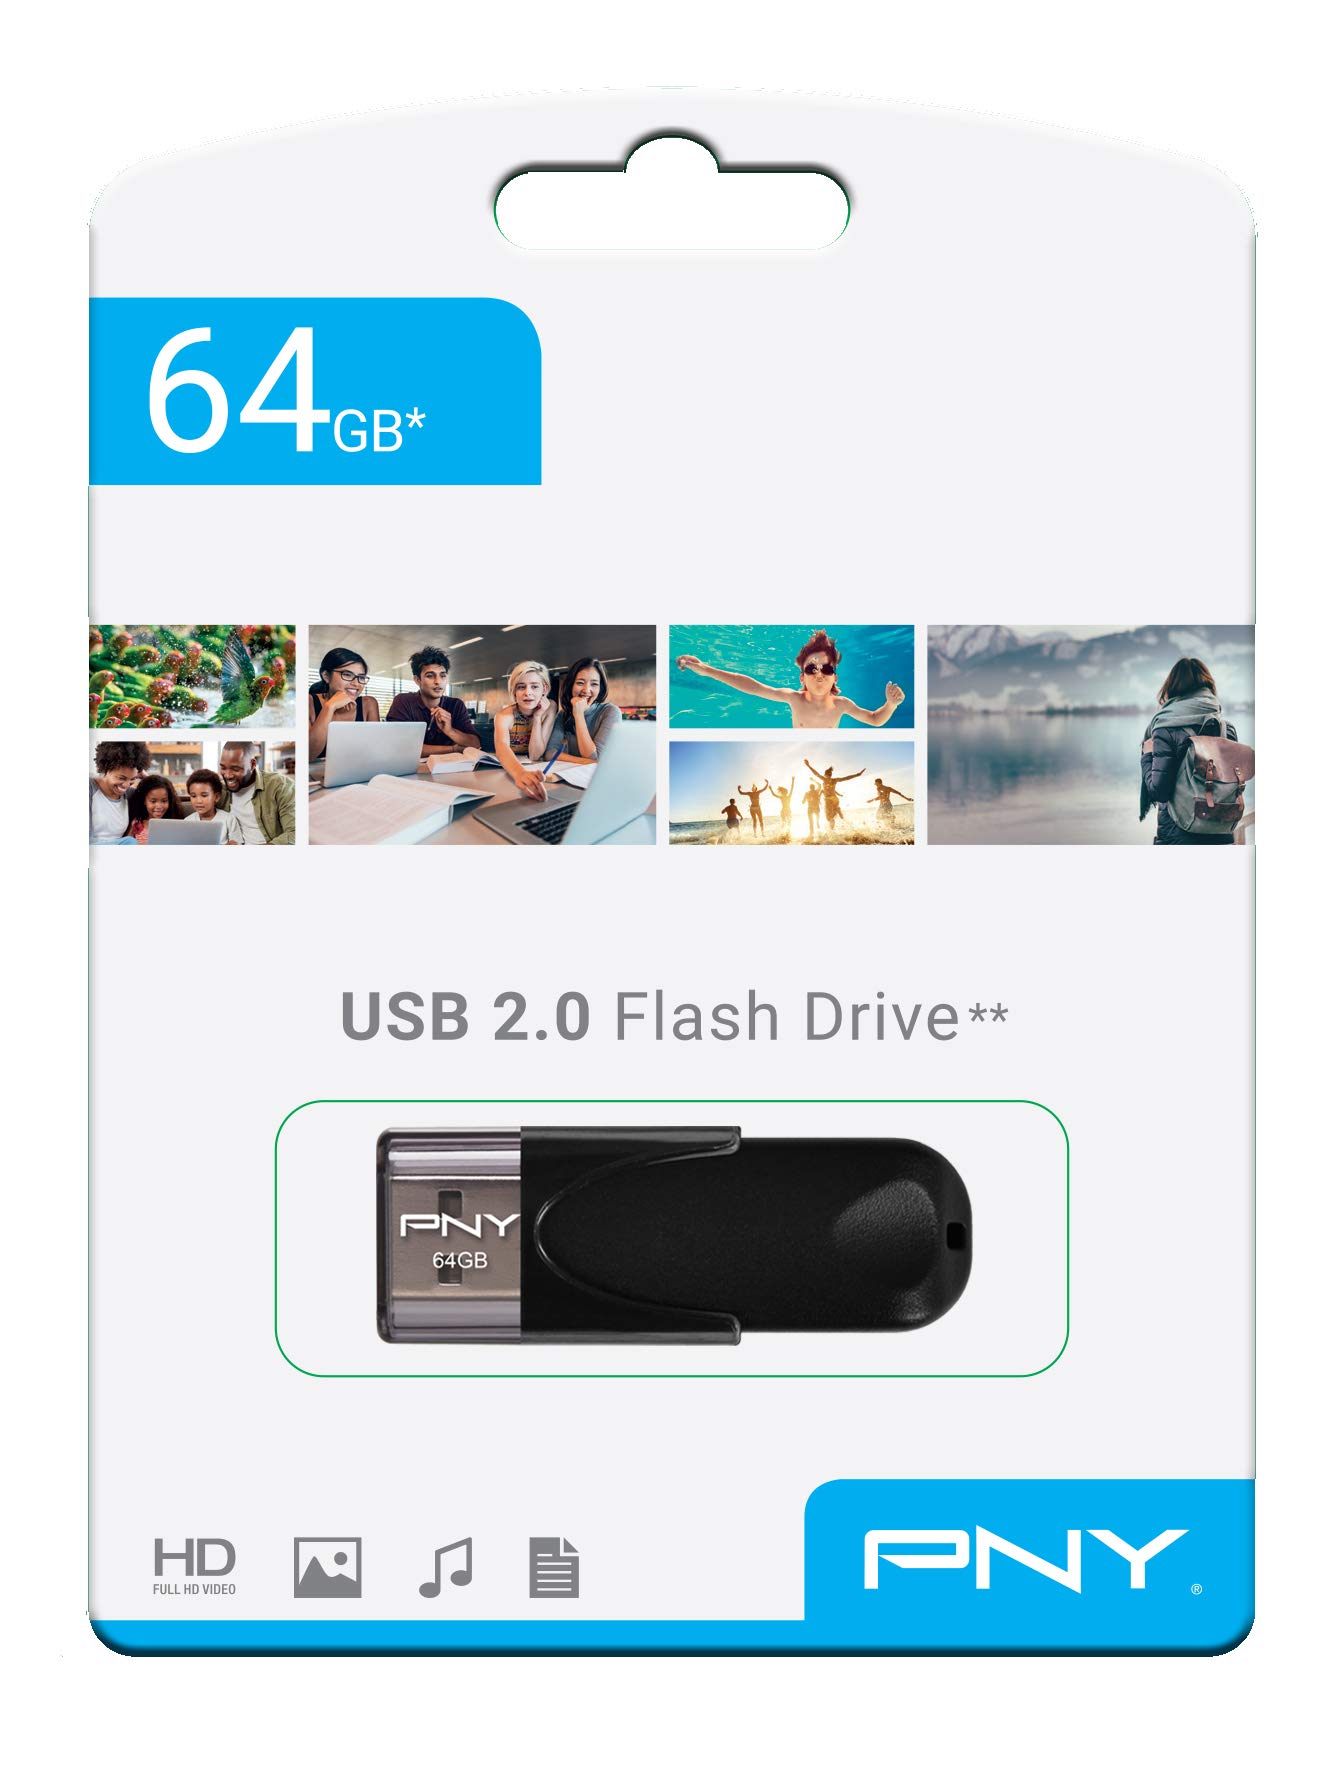
Task: Click the students studying photo
Action: [x=482, y=735]
